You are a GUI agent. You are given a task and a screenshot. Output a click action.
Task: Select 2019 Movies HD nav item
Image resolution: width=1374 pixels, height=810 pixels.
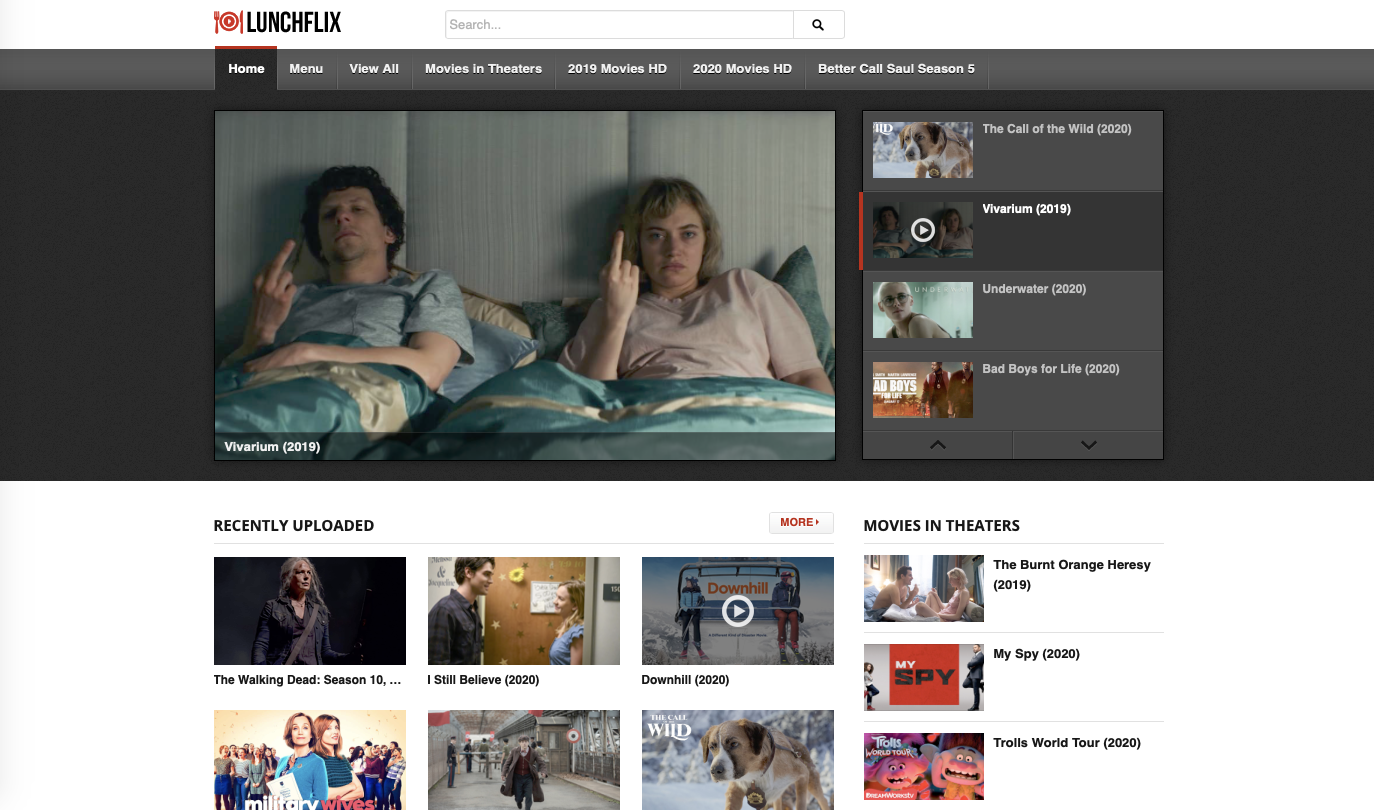pyautogui.click(x=617, y=69)
